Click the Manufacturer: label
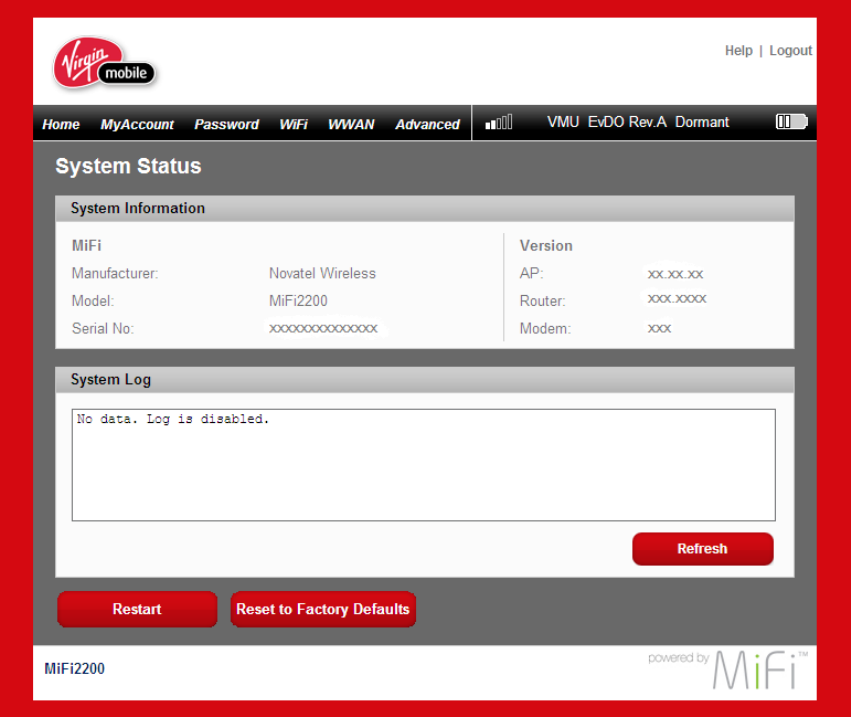This screenshot has height=717, width=851. [x=115, y=273]
